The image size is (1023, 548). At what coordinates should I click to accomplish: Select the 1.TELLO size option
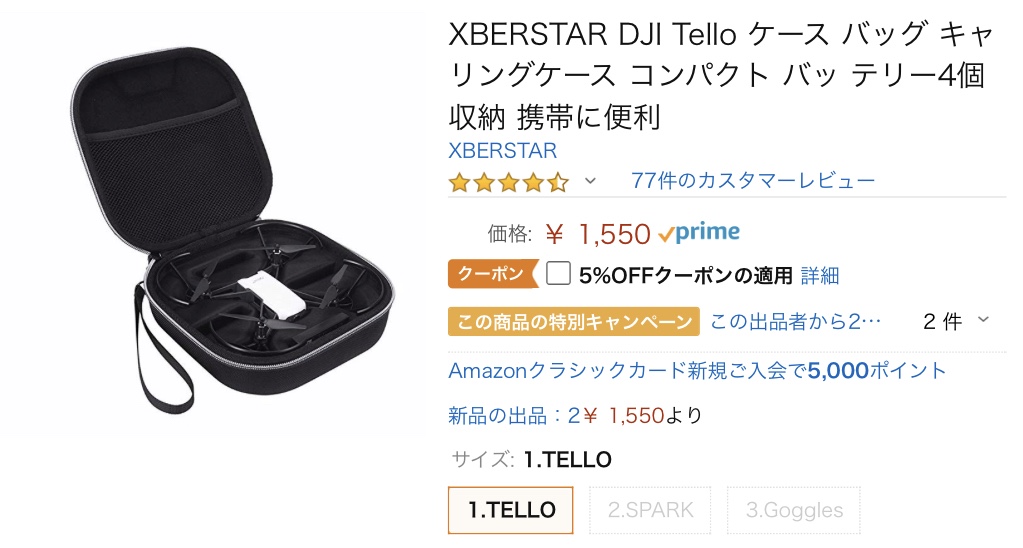[511, 510]
